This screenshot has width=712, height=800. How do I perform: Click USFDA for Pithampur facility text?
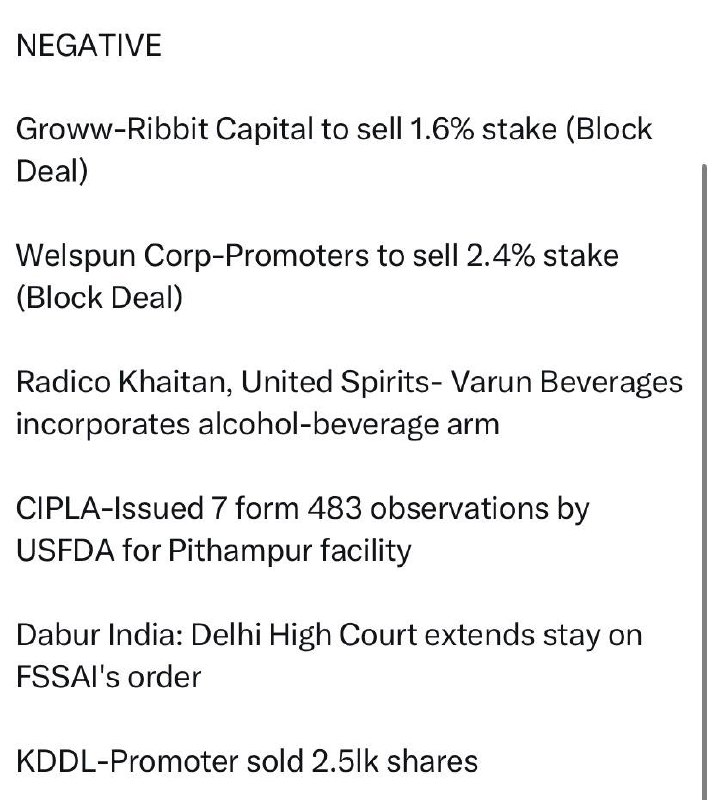(214, 551)
